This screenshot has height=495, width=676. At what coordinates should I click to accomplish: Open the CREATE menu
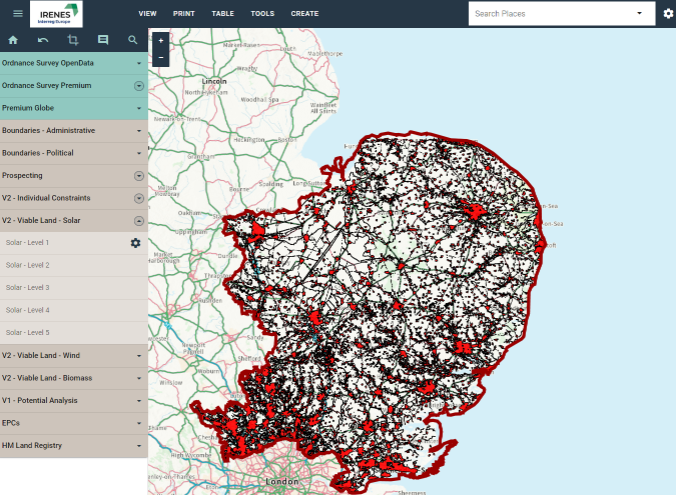click(304, 14)
